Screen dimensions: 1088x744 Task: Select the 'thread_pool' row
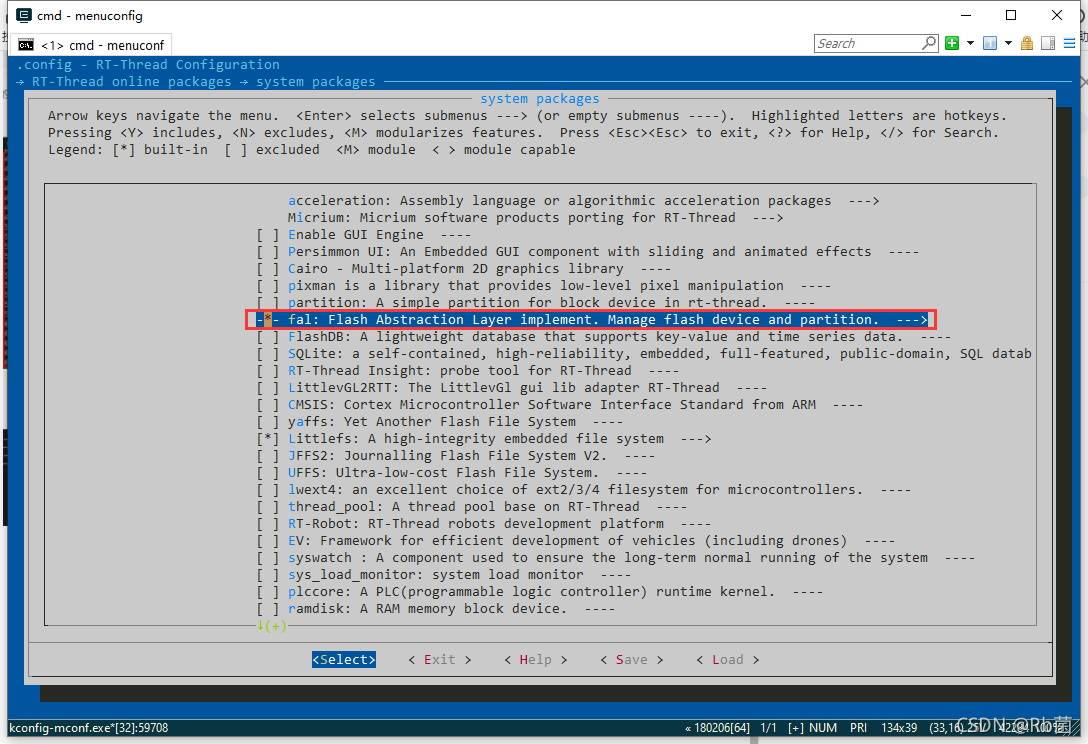click(472, 507)
